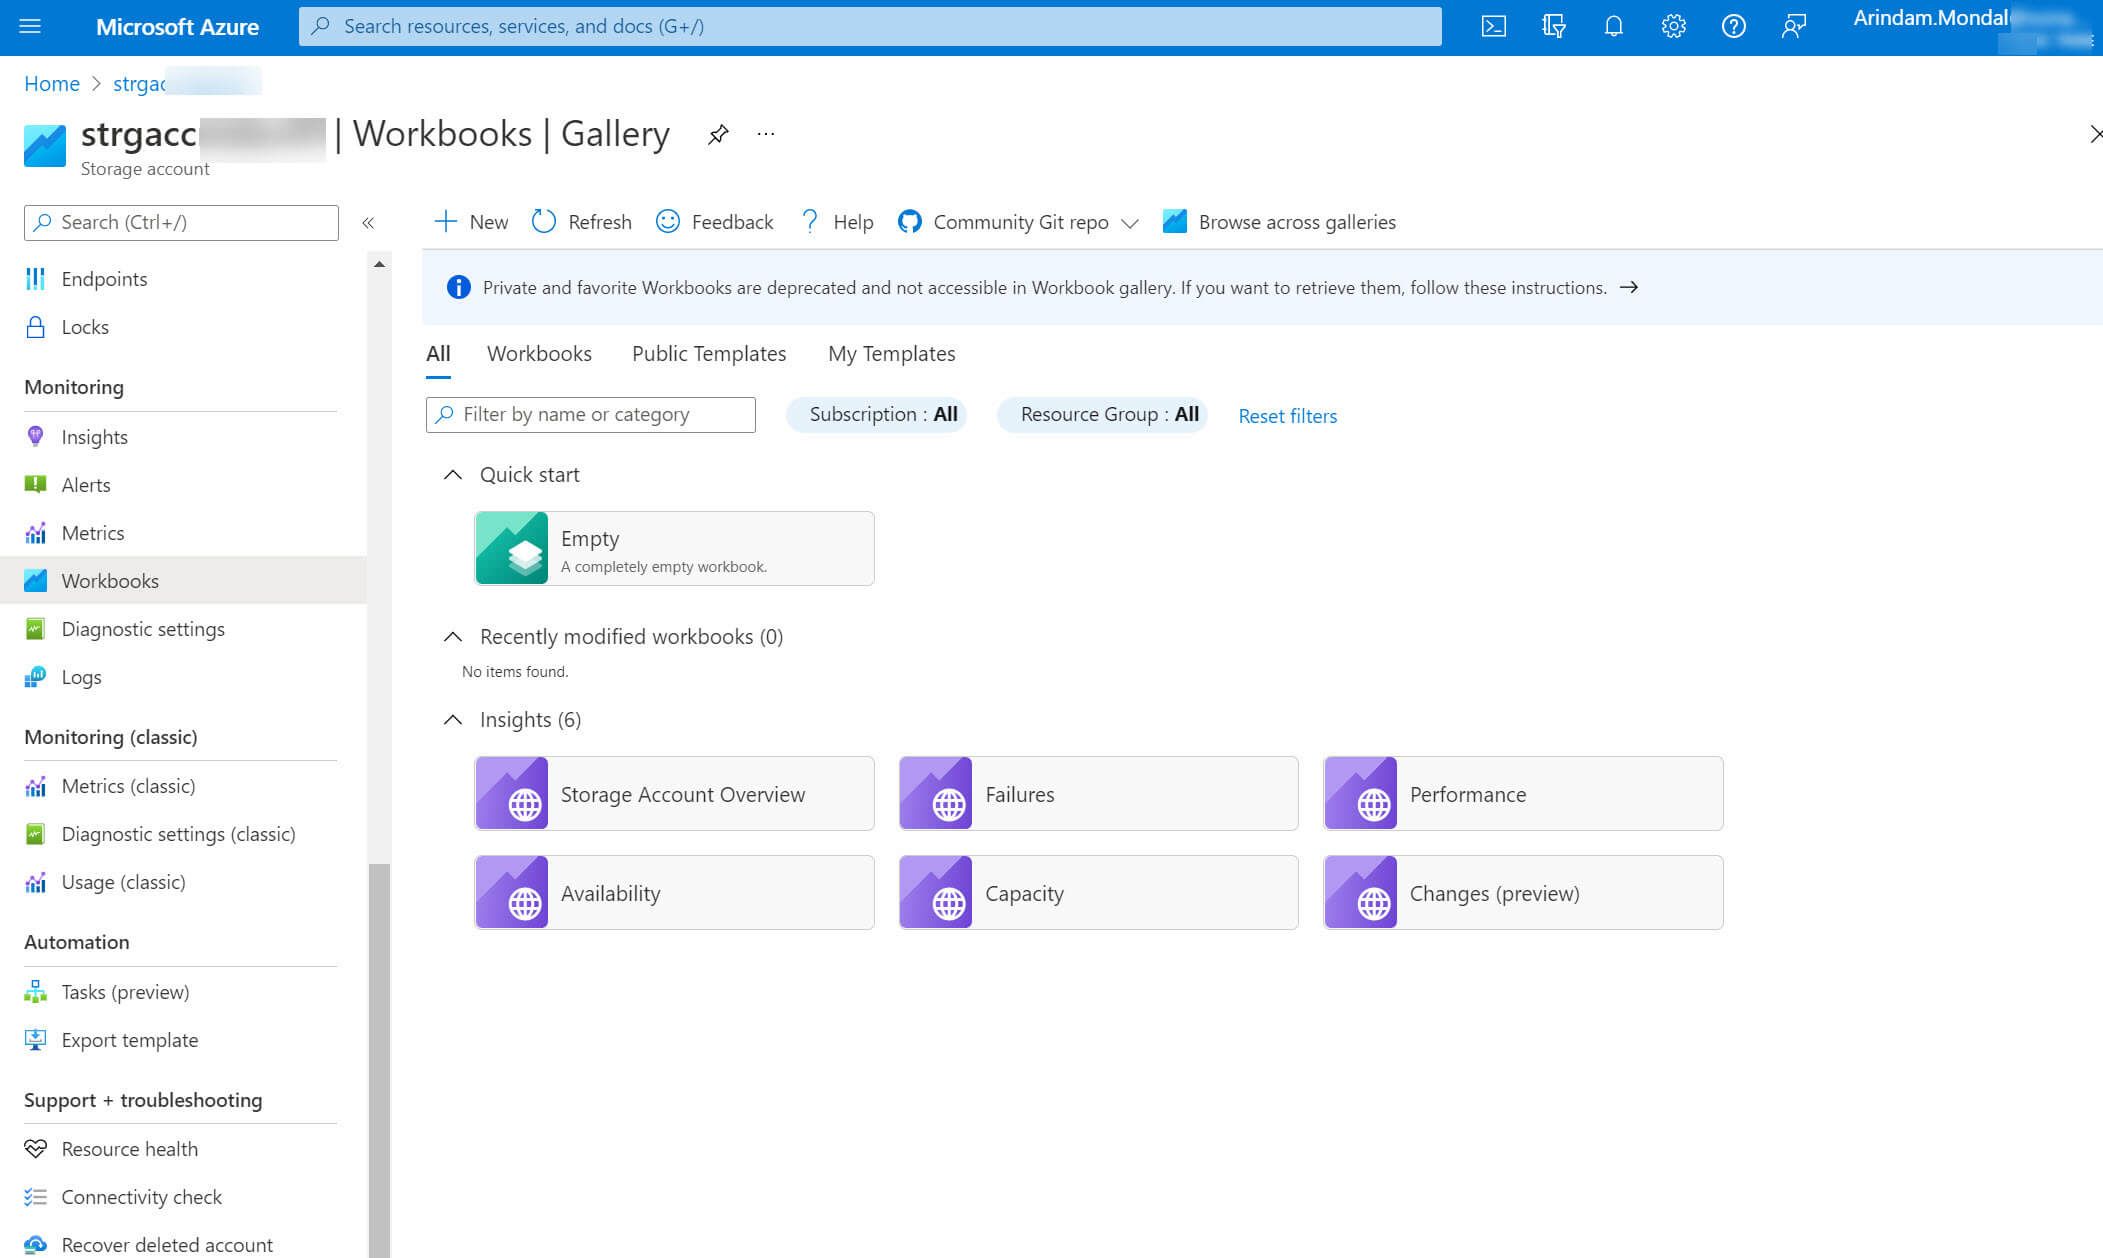2103x1258 pixels.
Task: Open the Azure portal hamburger menu
Action: pos(30,27)
